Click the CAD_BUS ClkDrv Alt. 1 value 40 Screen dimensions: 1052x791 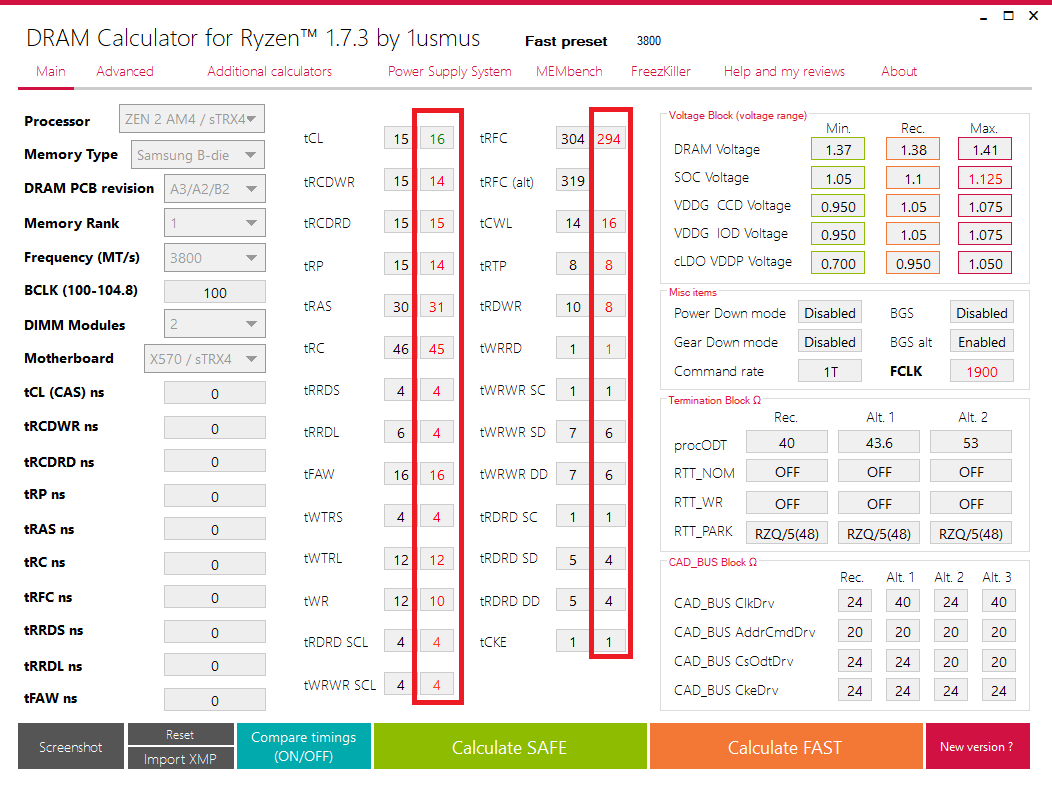[x=903, y=602]
